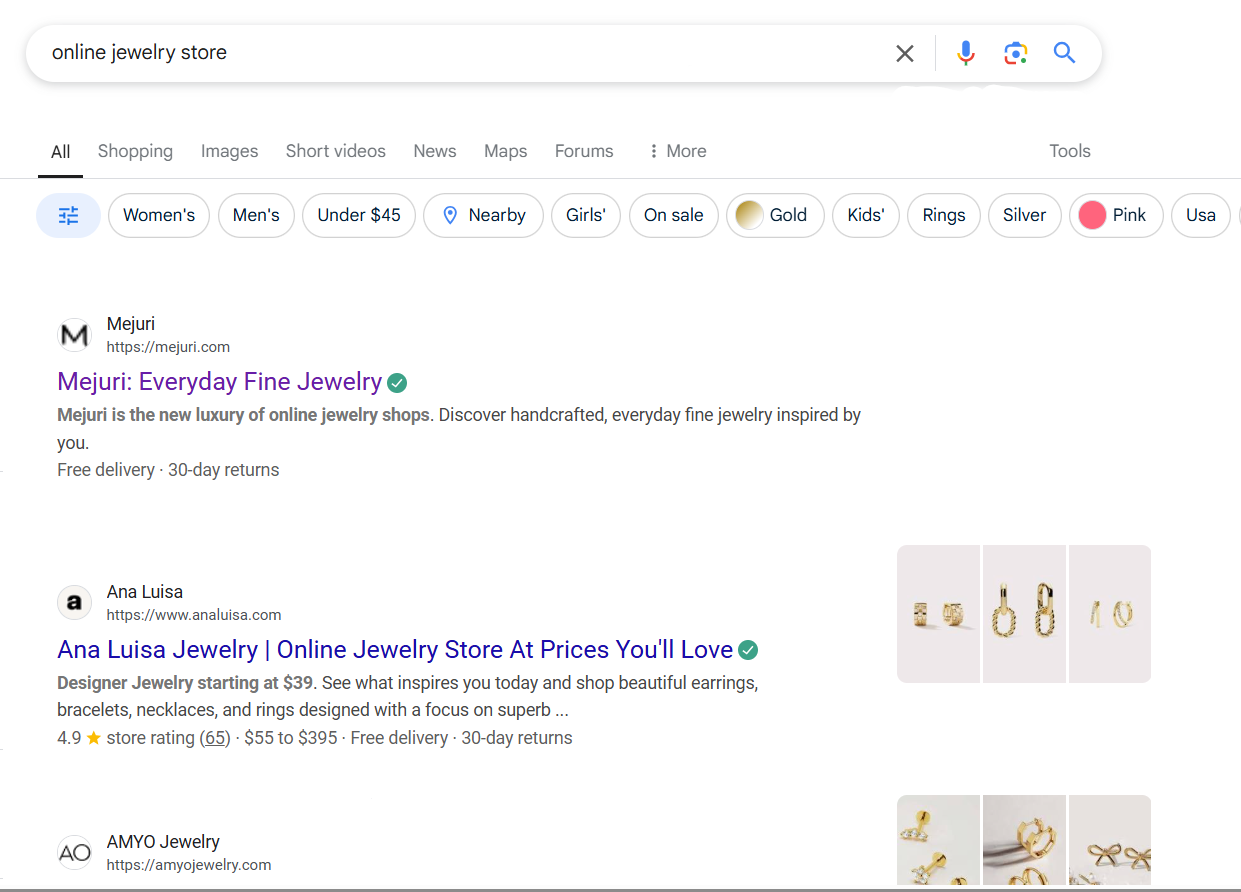Select the Rings filter chip
Viewport: 1241px width, 892px height.
click(x=944, y=215)
